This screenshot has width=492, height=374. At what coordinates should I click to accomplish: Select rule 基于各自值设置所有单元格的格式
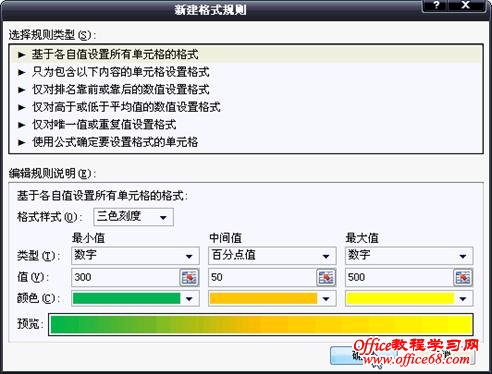(x=246, y=54)
